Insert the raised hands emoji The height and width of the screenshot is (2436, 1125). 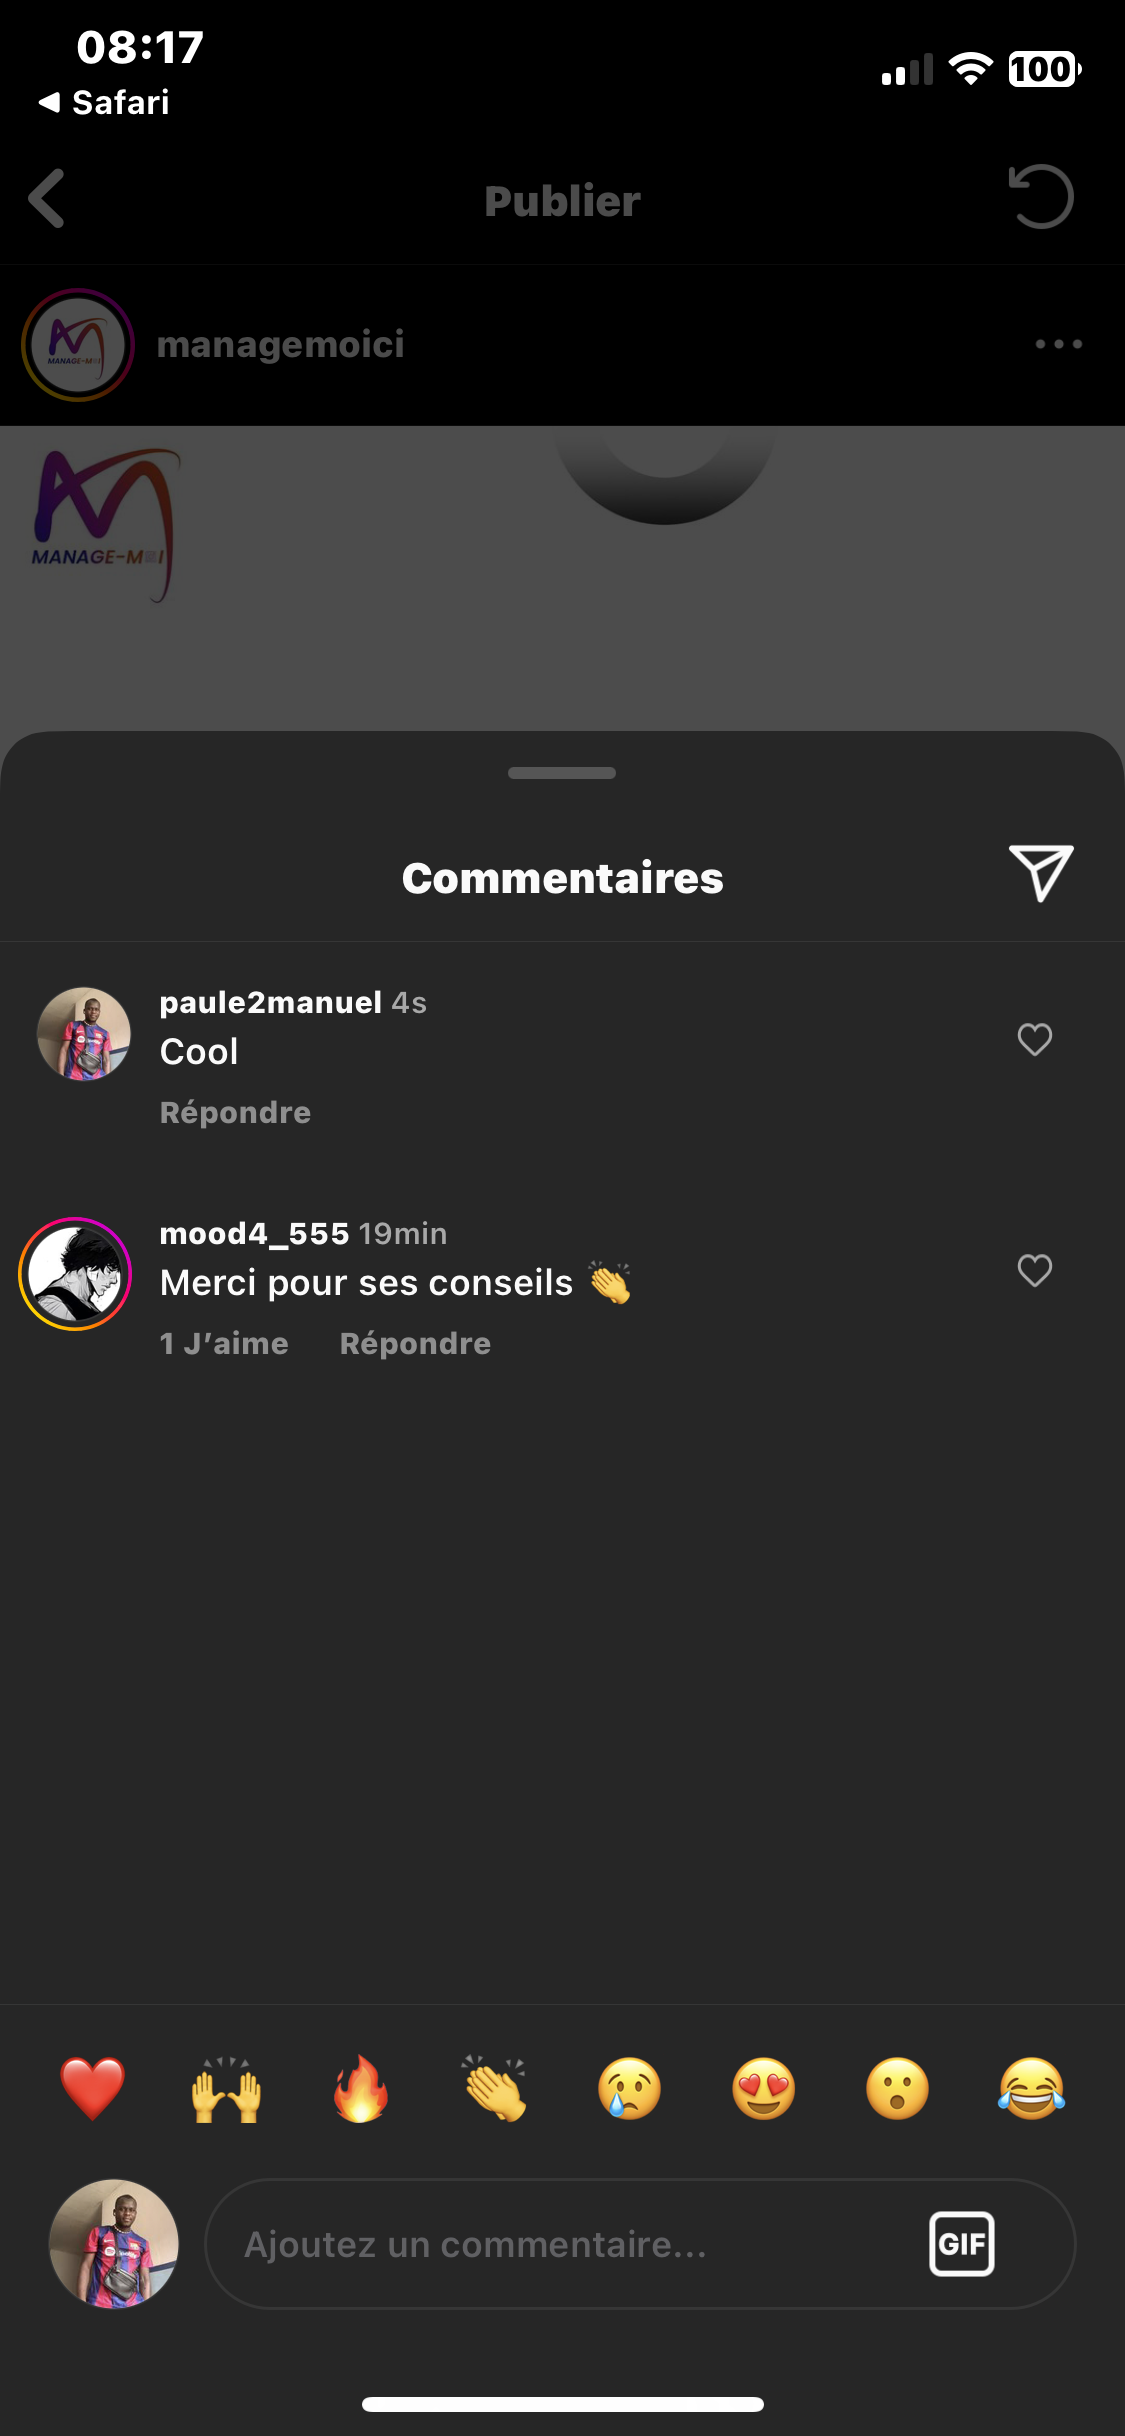227,2089
